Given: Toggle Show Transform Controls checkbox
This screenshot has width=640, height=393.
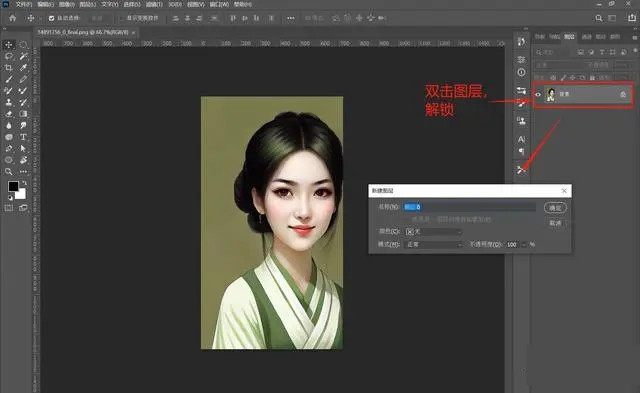Looking at the screenshot, I should [122, 18].
